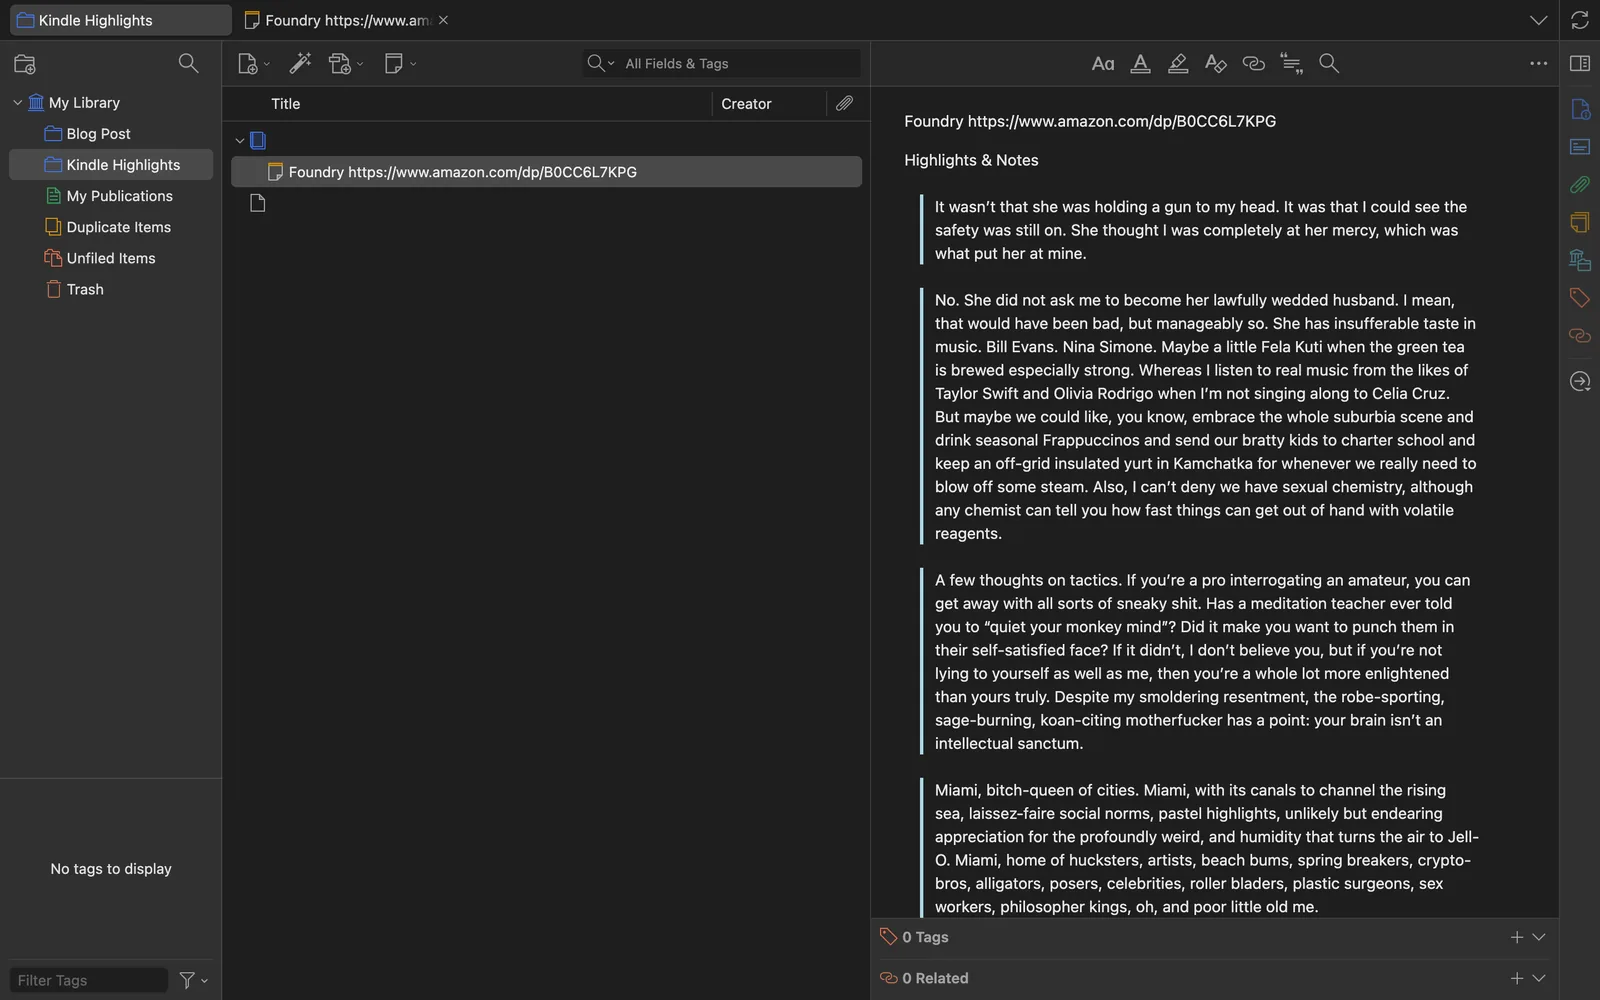Jump to Related section red icon
Image resolution: width=1600 pixels, height=1000 pixels.
click(x=1580, y=336)
